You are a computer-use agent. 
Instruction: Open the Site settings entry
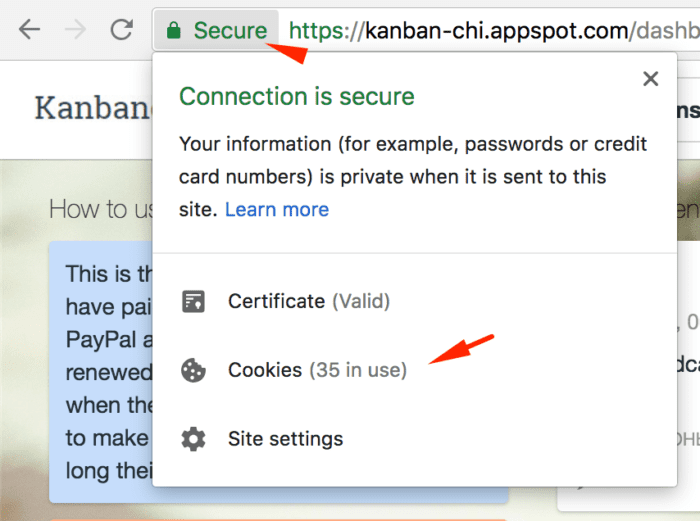click(x=286, y=439)
